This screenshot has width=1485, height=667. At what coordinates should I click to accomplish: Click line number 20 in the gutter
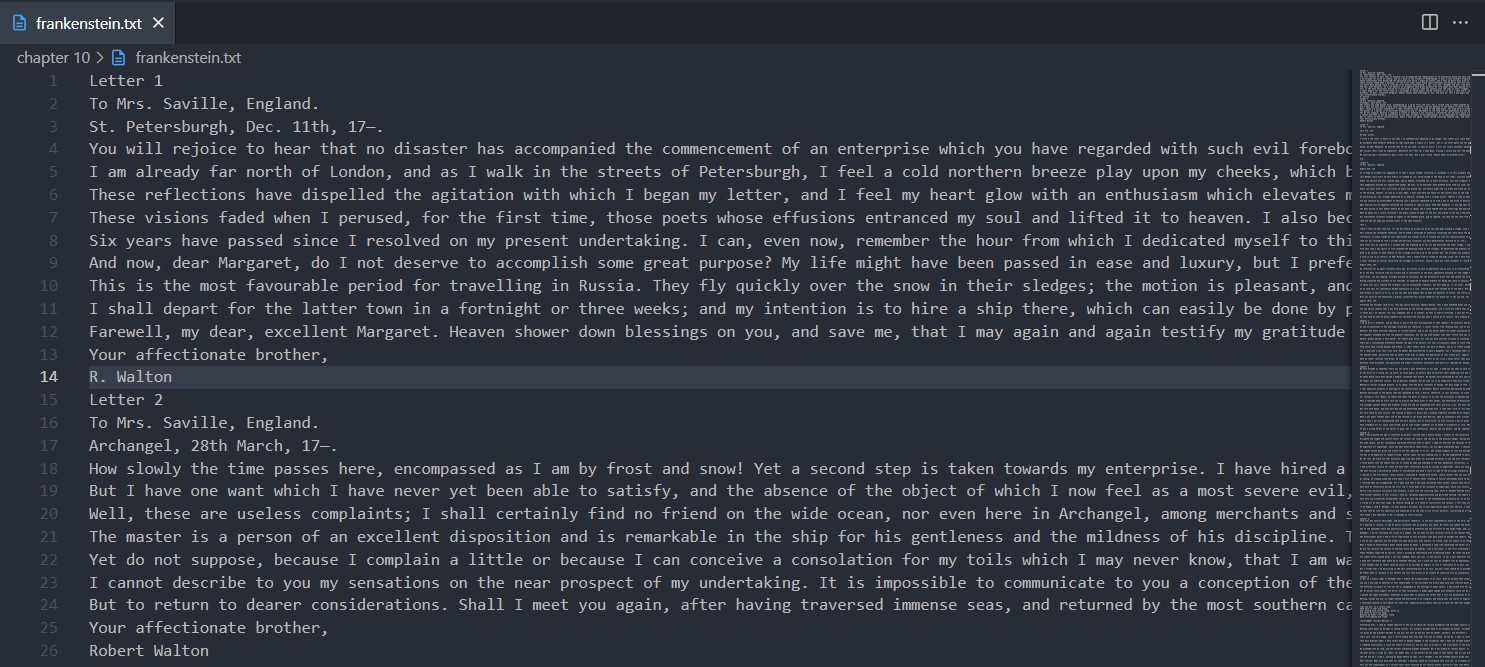(x=48, y=514)
